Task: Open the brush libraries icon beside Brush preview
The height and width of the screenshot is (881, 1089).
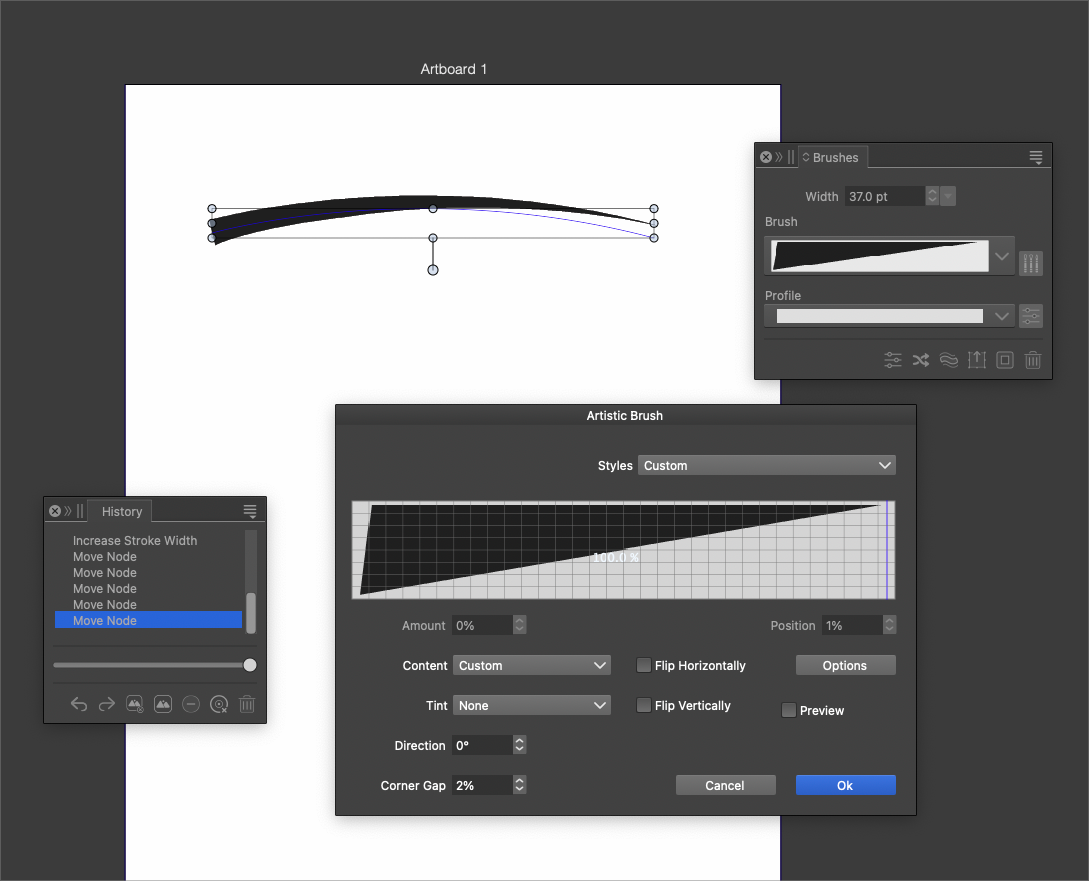Action: click(x=1031, y=264)
